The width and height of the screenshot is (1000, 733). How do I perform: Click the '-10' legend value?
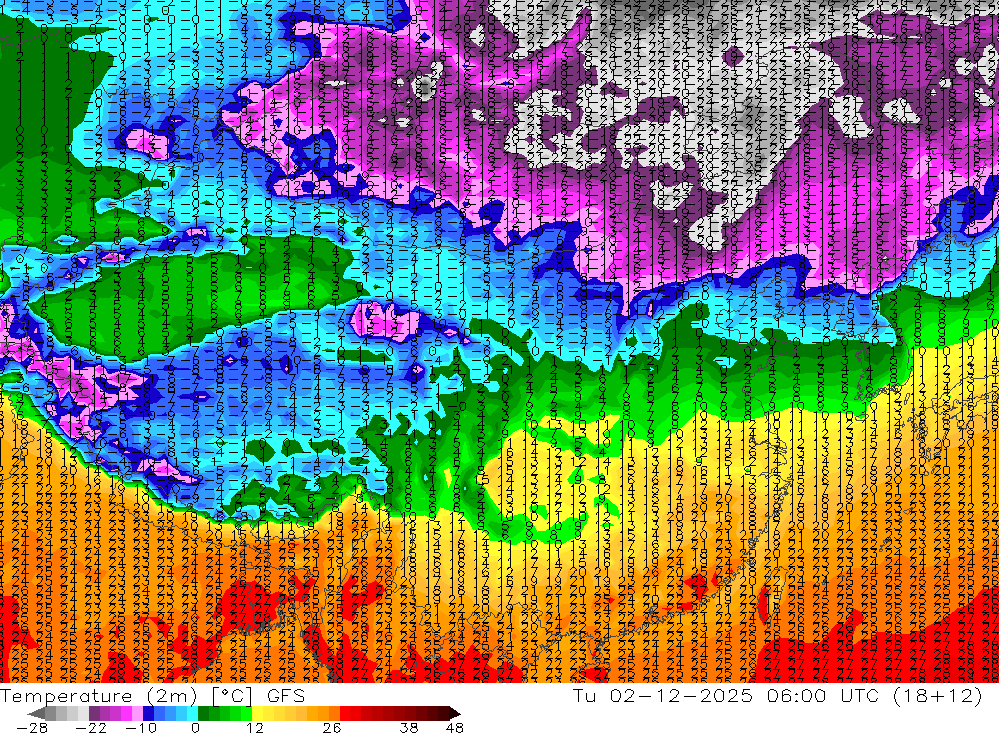[141, 728]
